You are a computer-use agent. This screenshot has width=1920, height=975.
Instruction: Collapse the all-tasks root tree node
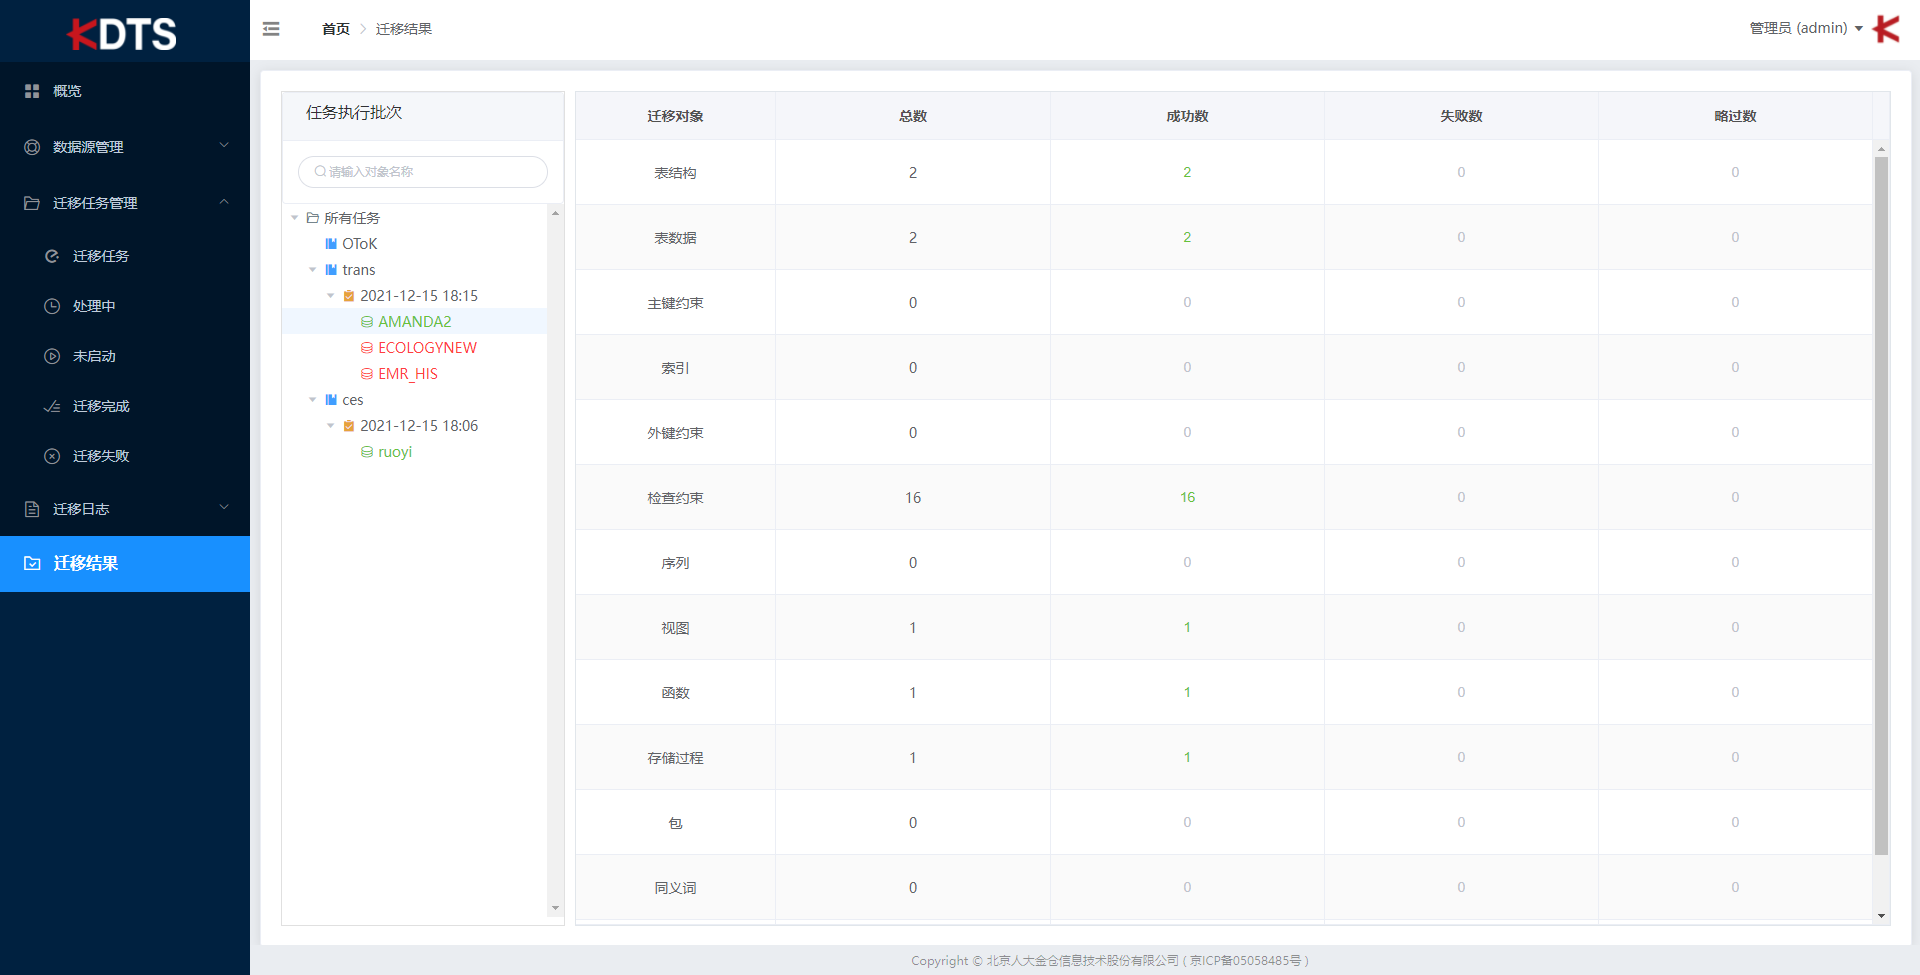(x=295, y=218)
